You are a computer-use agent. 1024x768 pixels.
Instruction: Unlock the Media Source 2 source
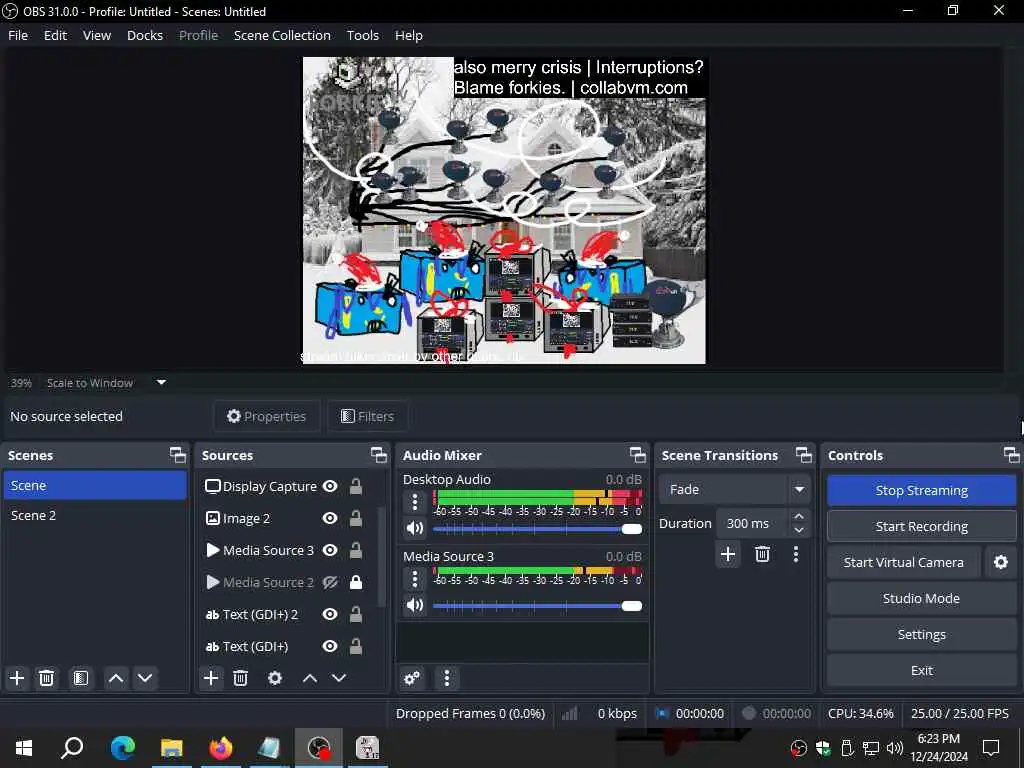pyautogui.click(x=356, y=583)
